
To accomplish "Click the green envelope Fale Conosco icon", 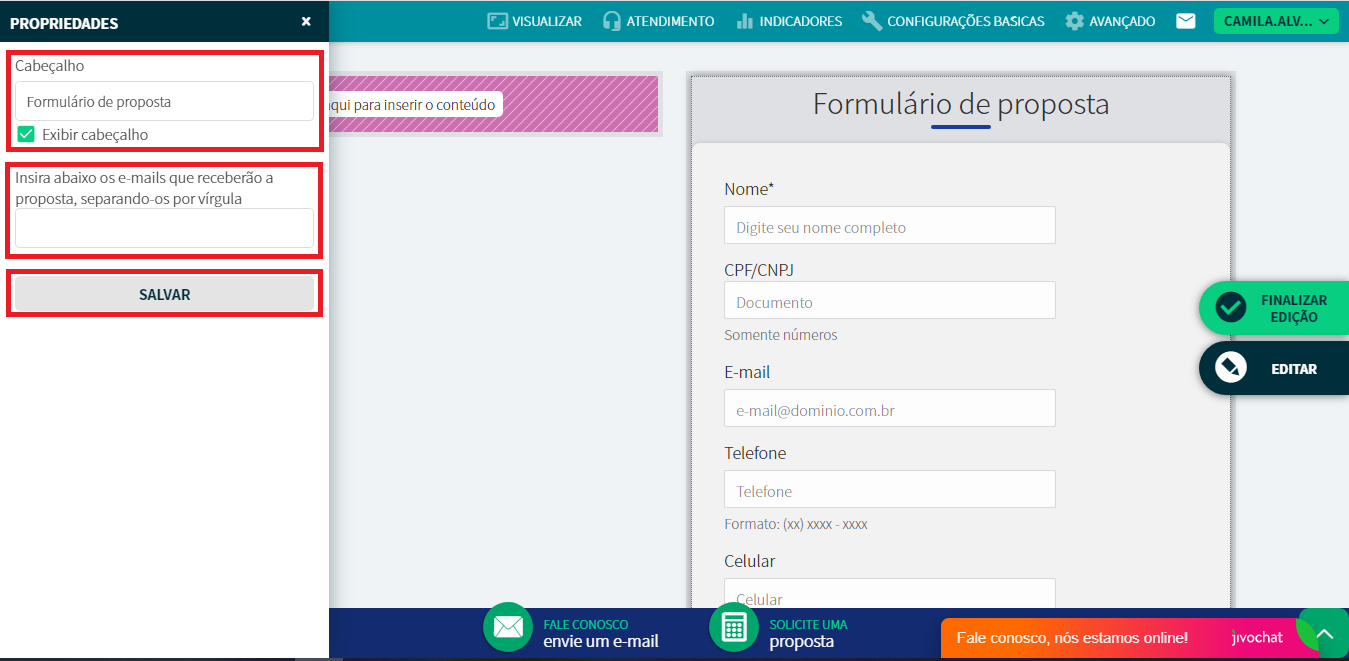I will [x=508, y=627].
